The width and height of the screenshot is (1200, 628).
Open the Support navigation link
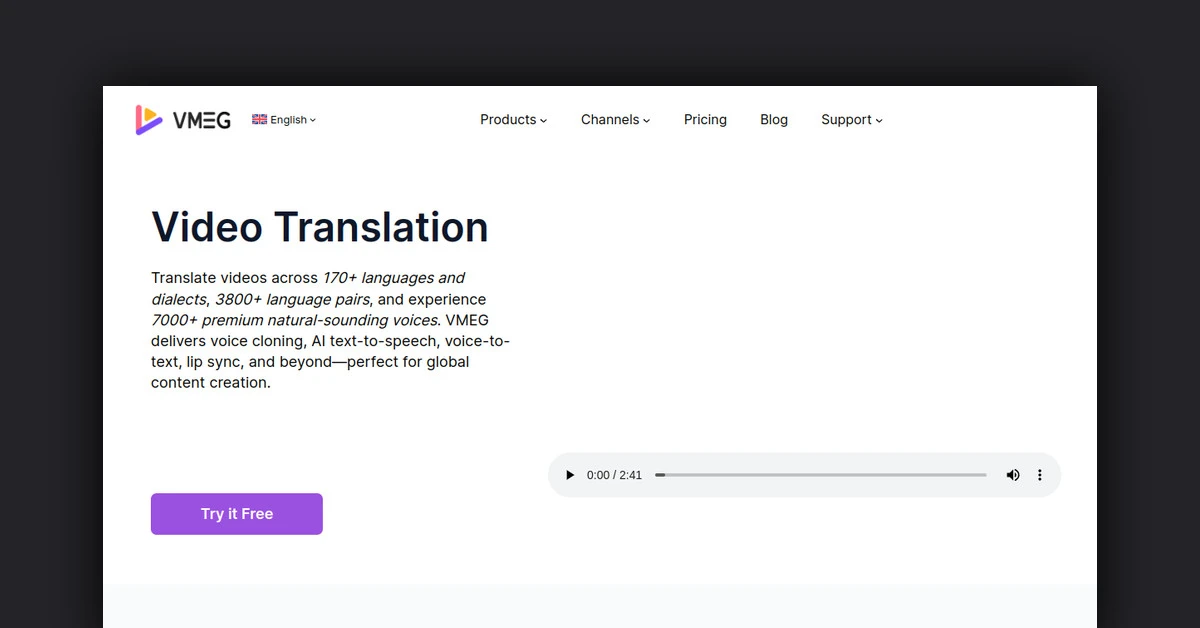pos(850,119)
